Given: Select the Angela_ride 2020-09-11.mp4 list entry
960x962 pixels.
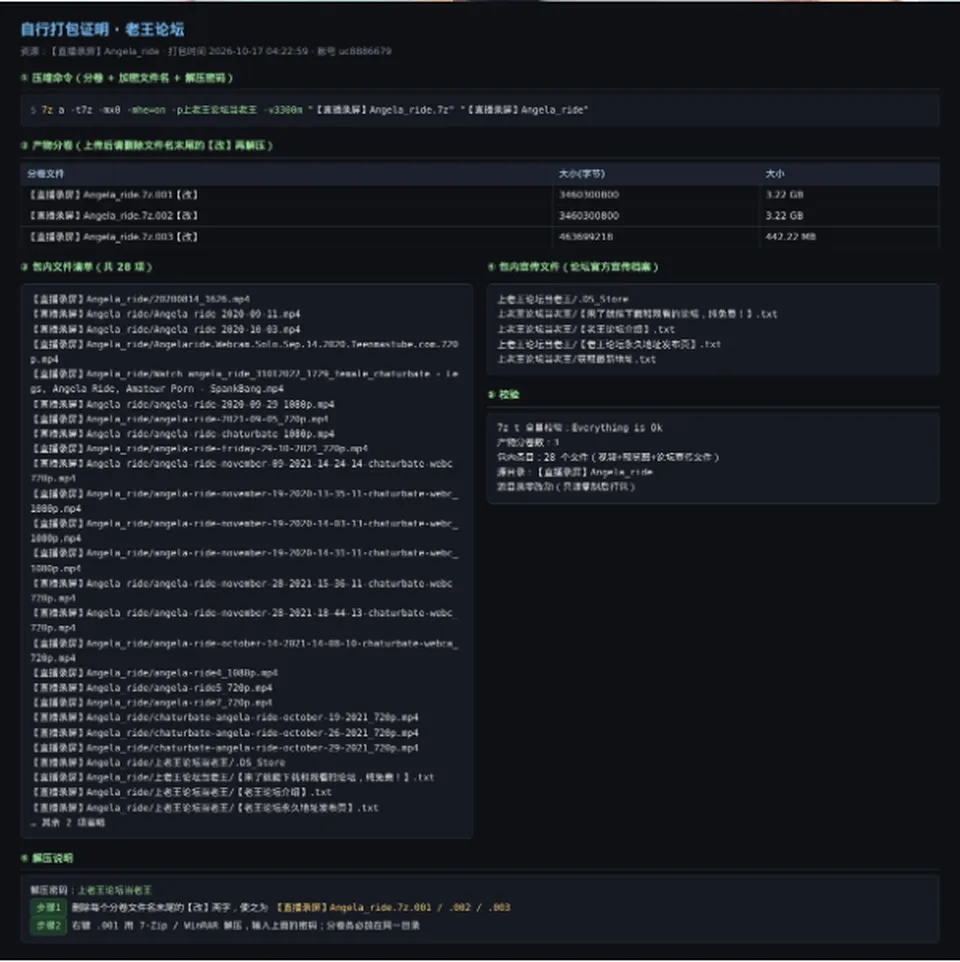Looking at the screenshot, I should [166, 314].
